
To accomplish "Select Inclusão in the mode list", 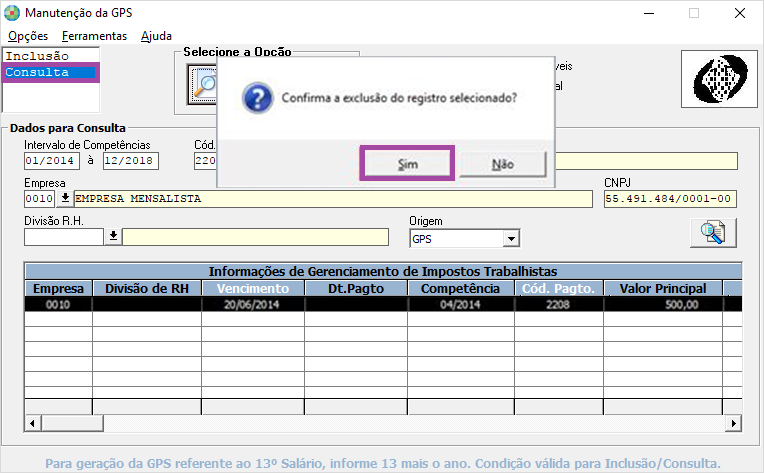I will tap(51, 56).
